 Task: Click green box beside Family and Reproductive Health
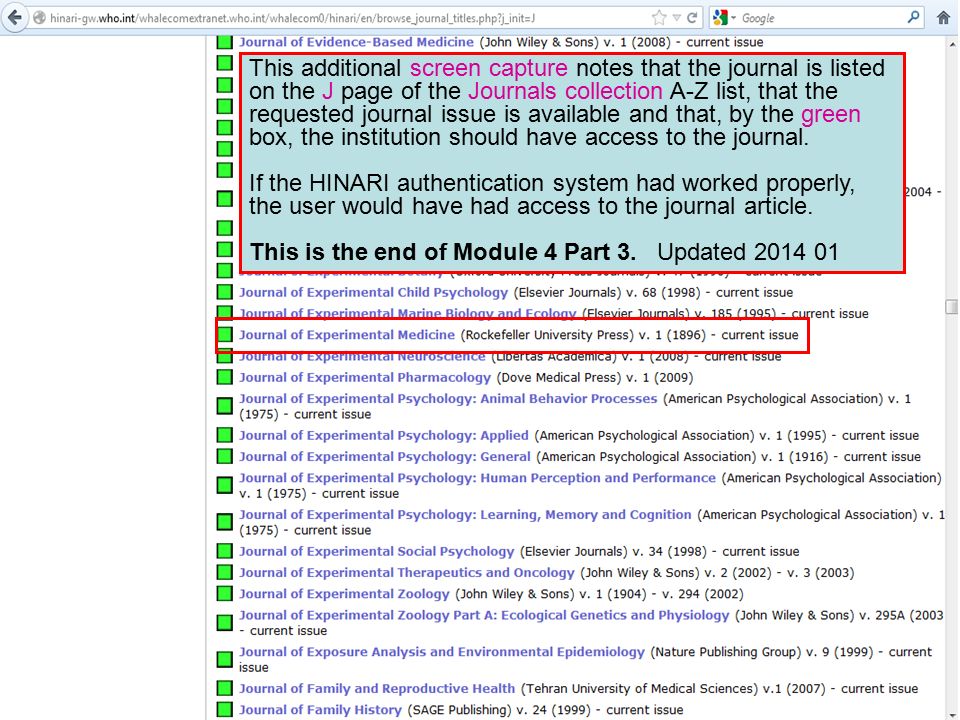click(x=225, y=688)
